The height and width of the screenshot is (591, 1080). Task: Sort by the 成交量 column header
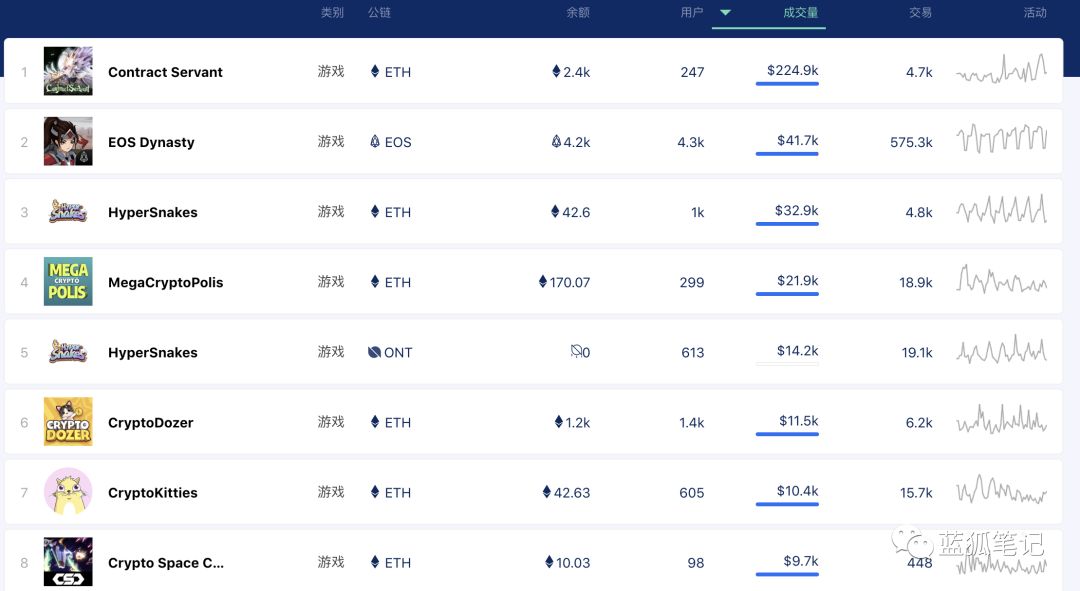click(x=800, y=13)
